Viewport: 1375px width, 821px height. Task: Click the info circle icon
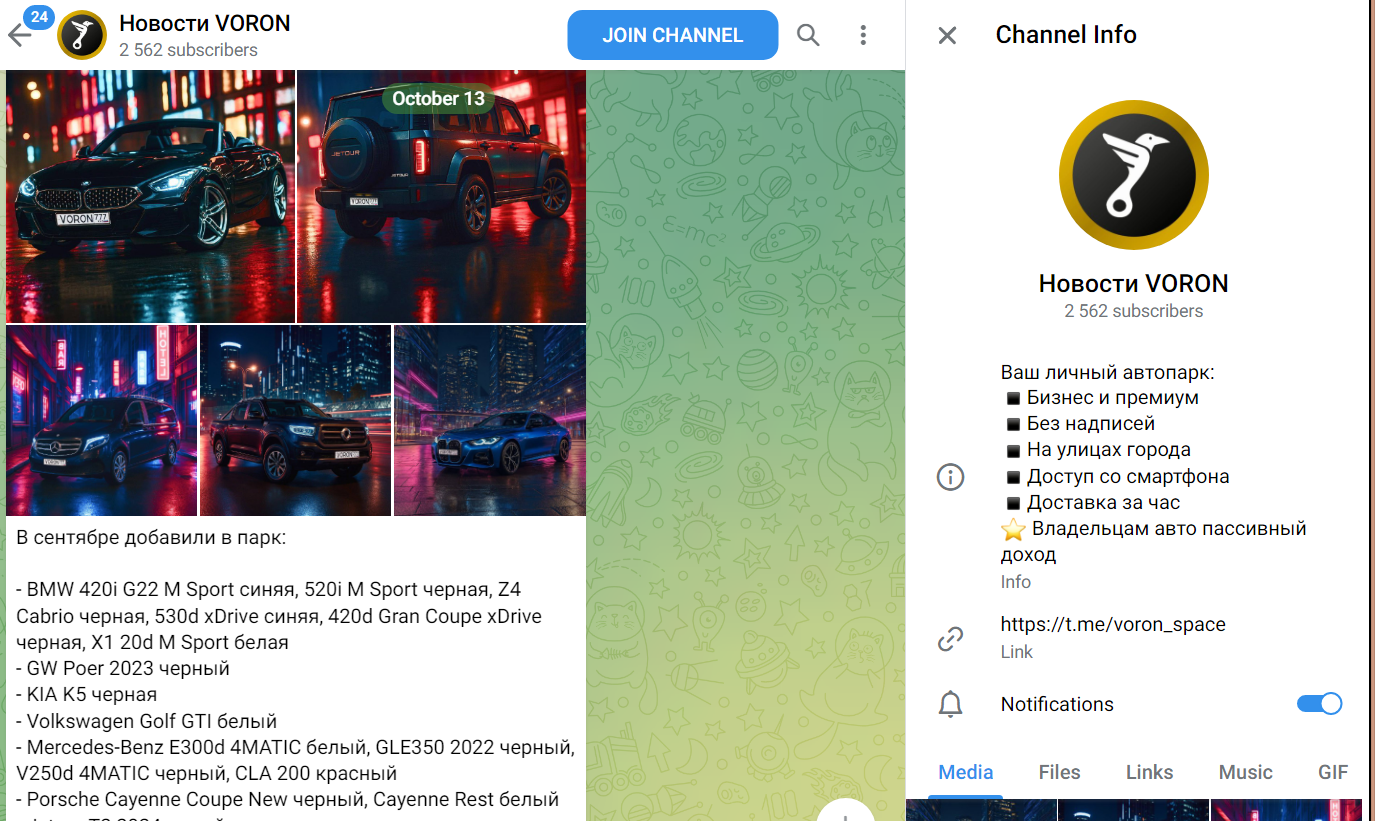tap(950, 477)
